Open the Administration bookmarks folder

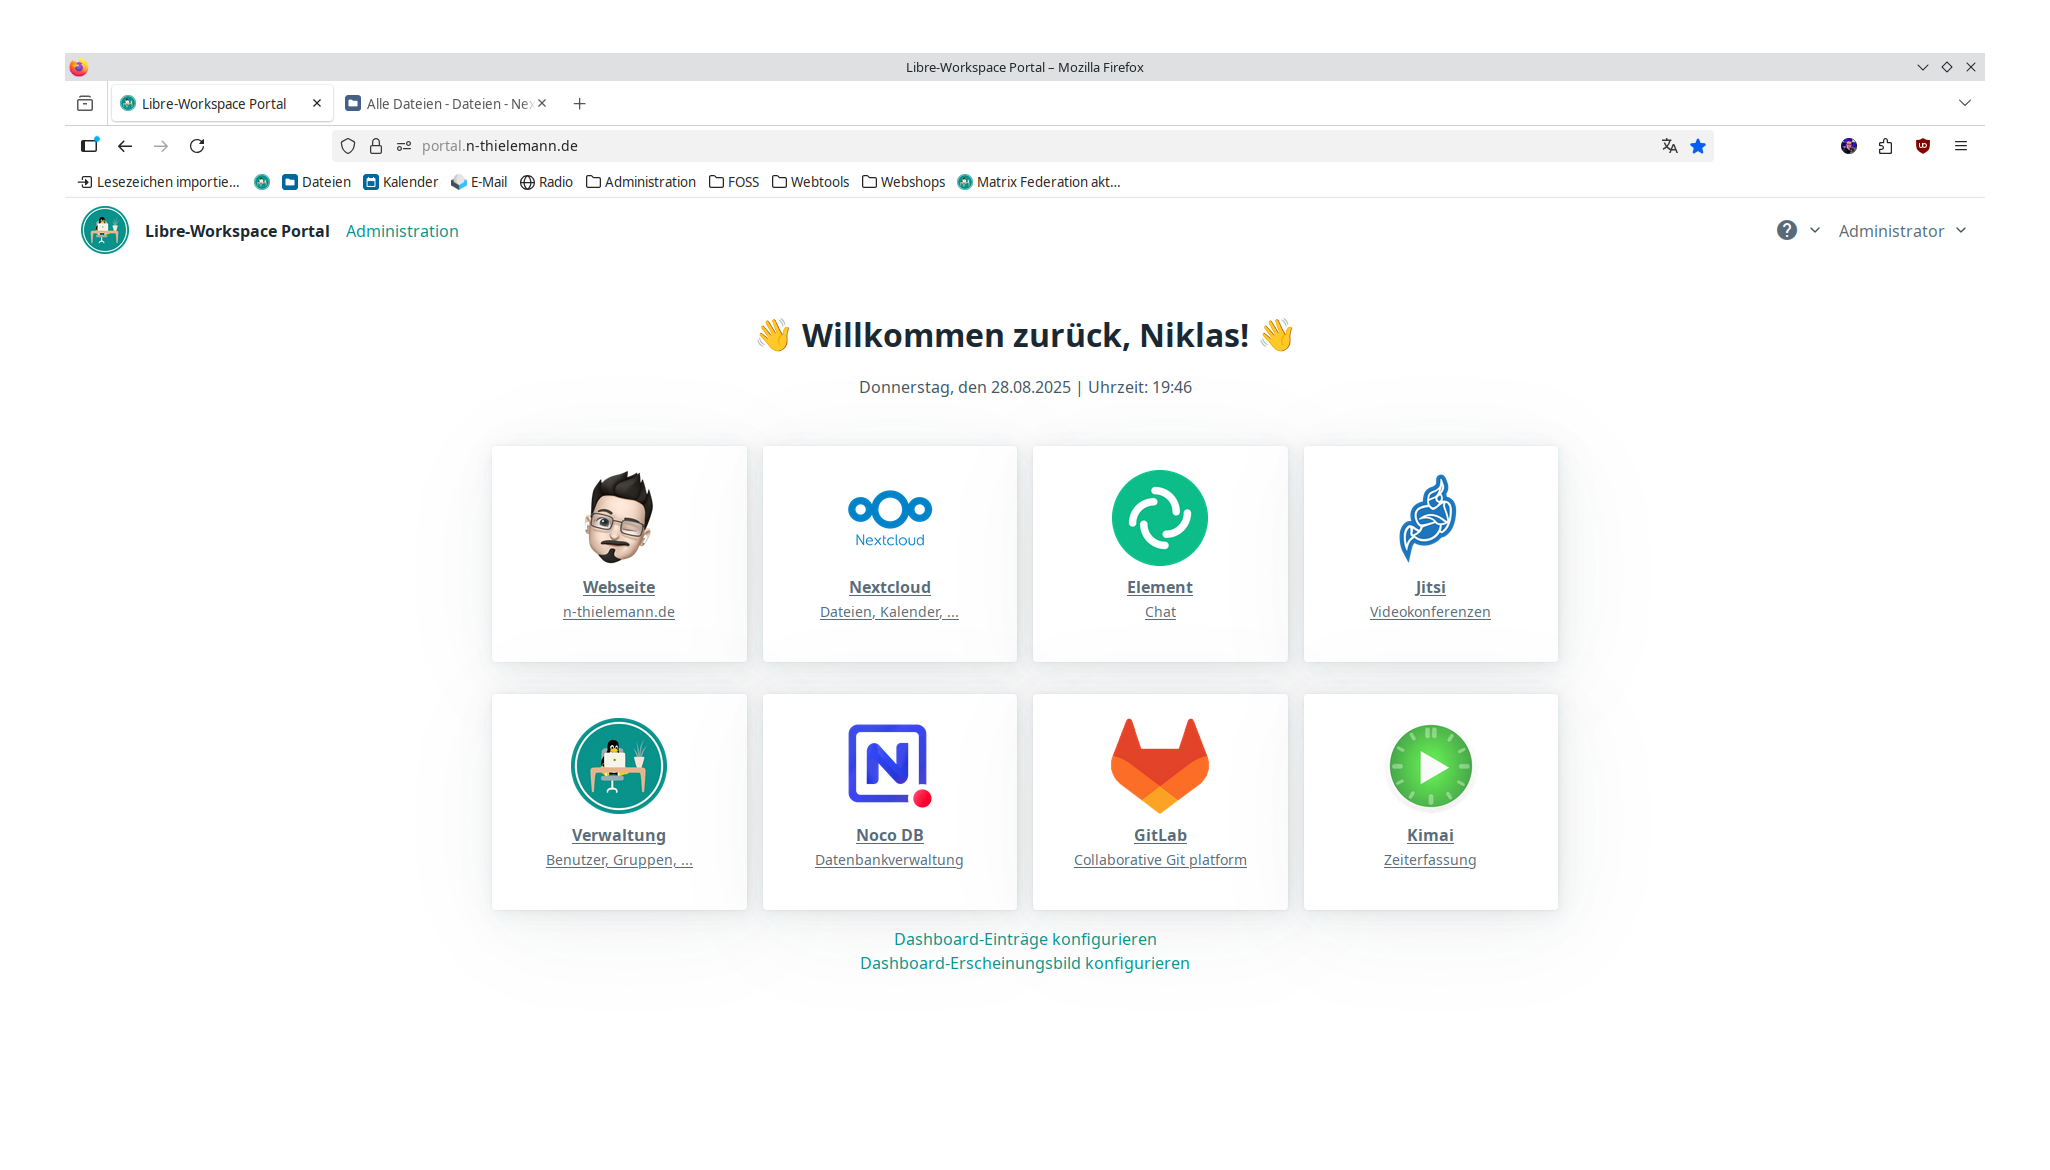click(641, 182)
